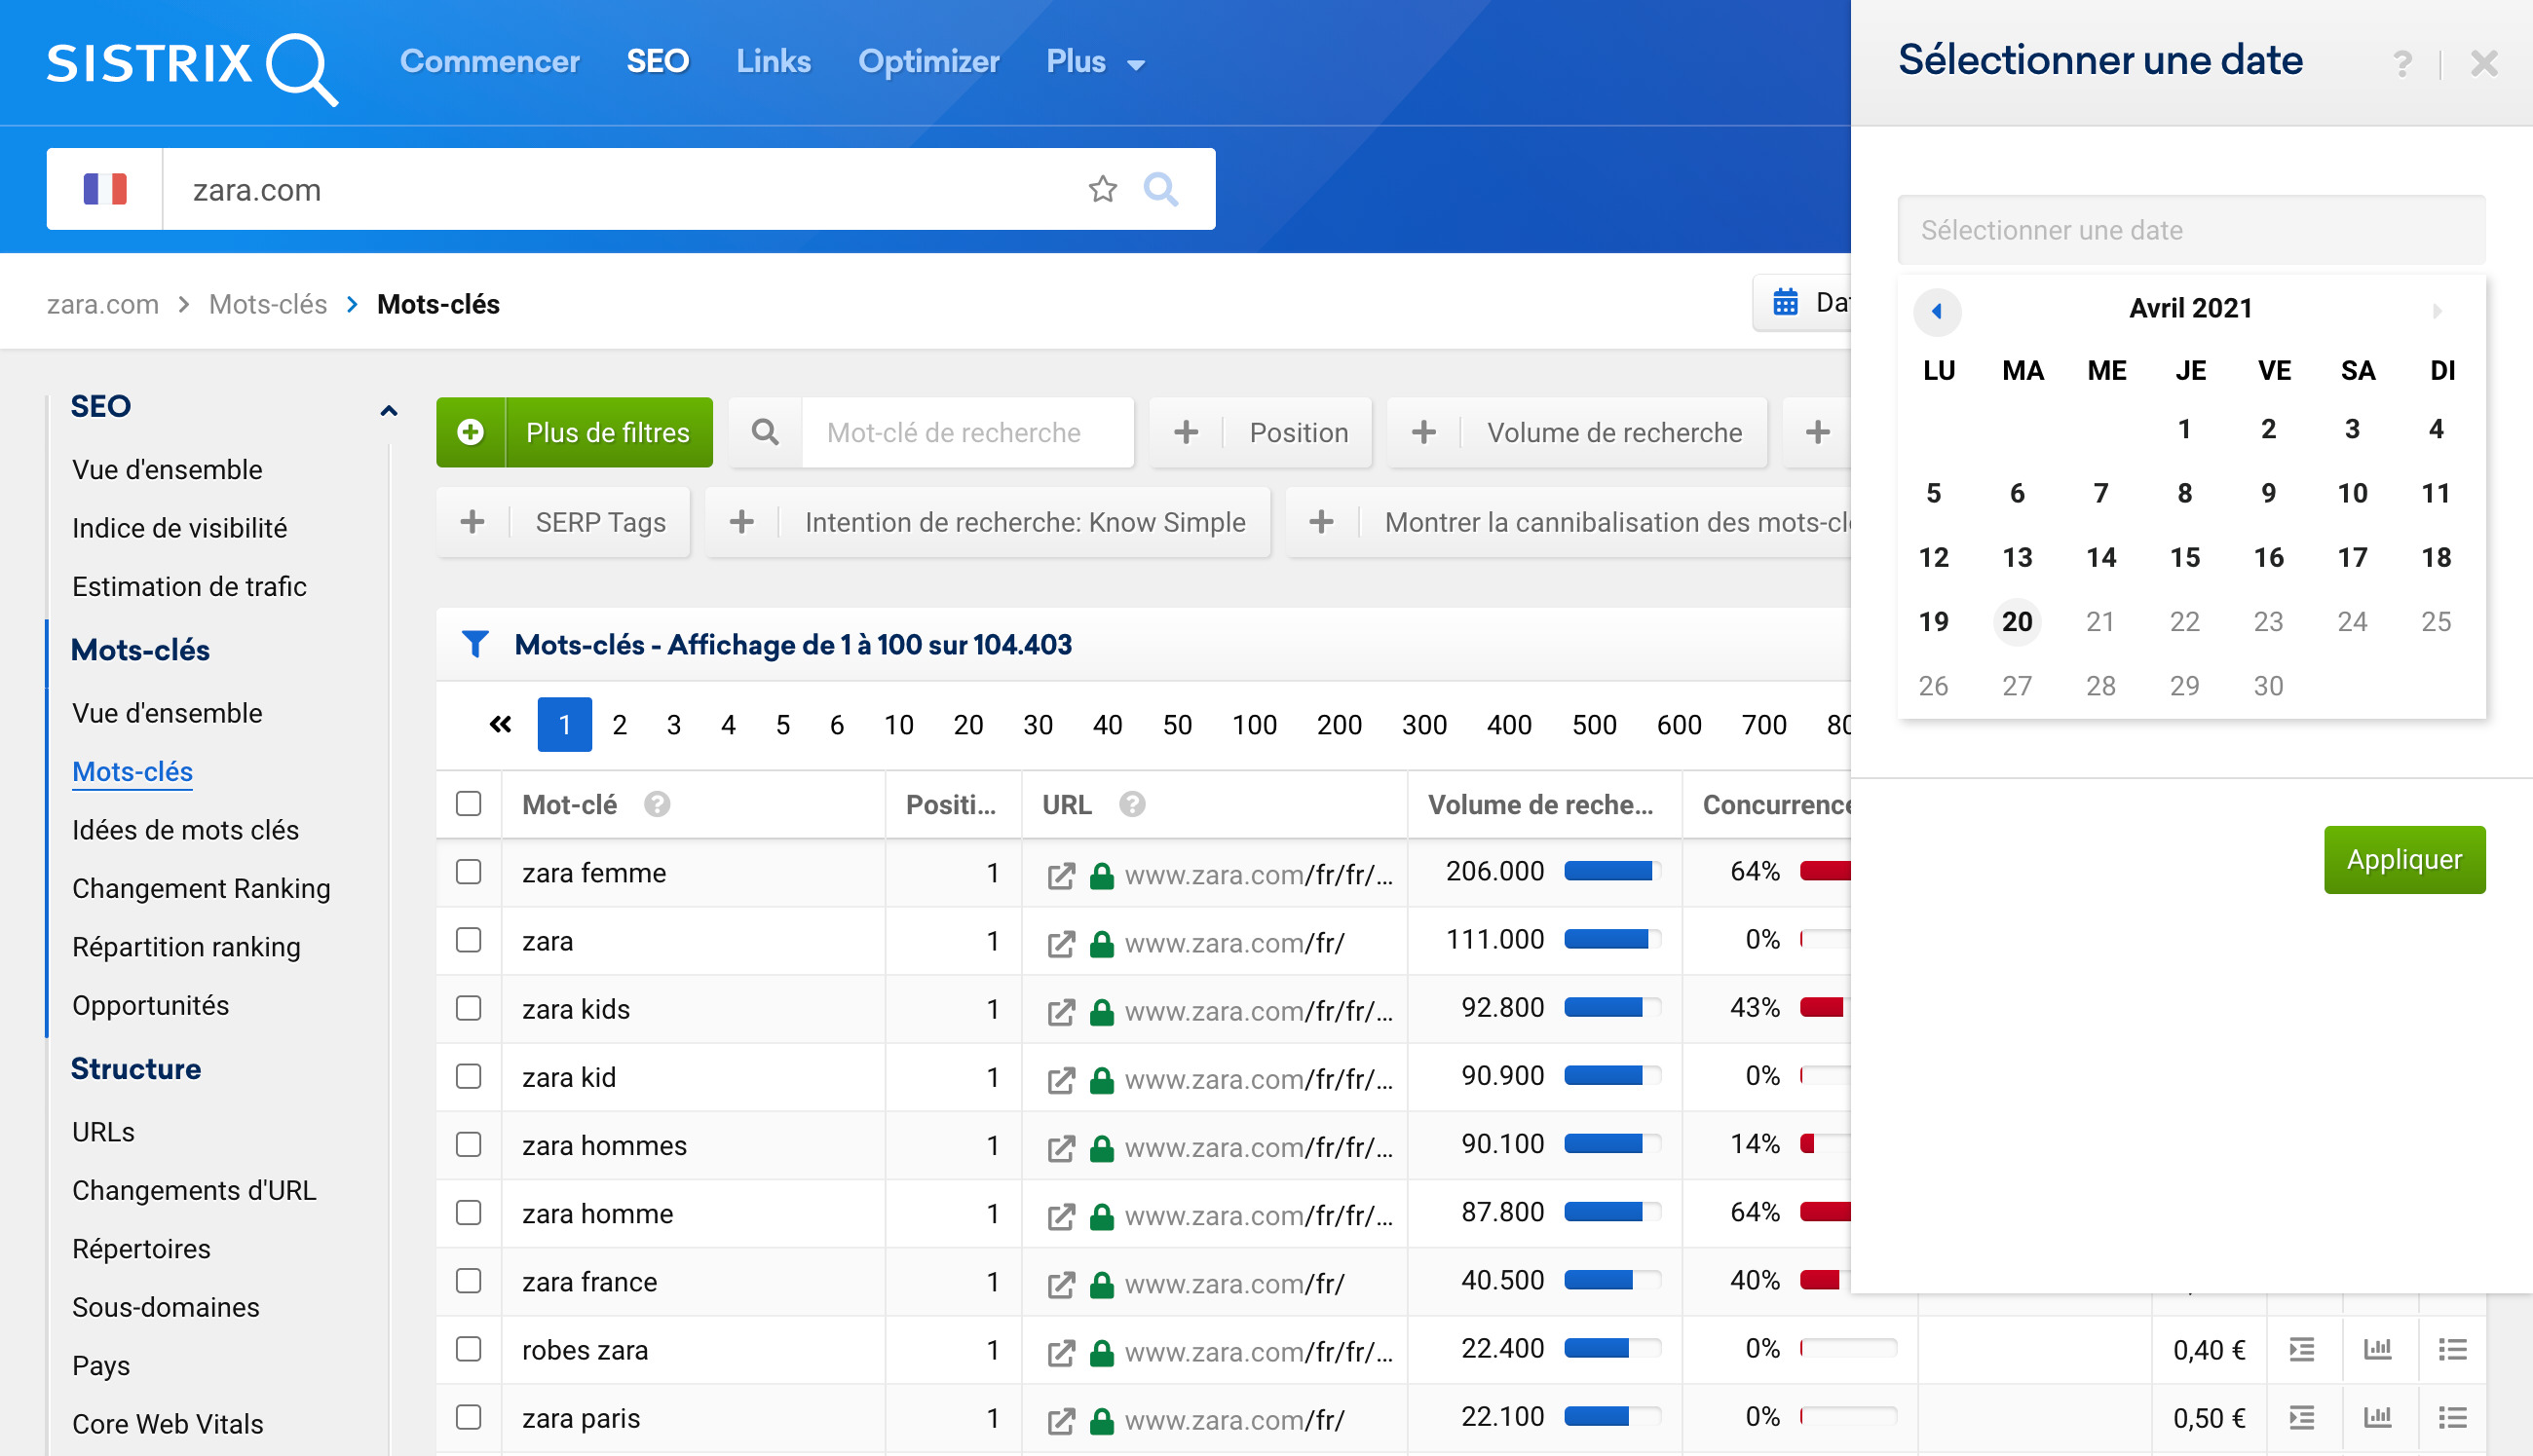Check the zara homme row checkbox
Image resolution: width=2533 pixels, height=1456 pixels.
click(468, 1212)
